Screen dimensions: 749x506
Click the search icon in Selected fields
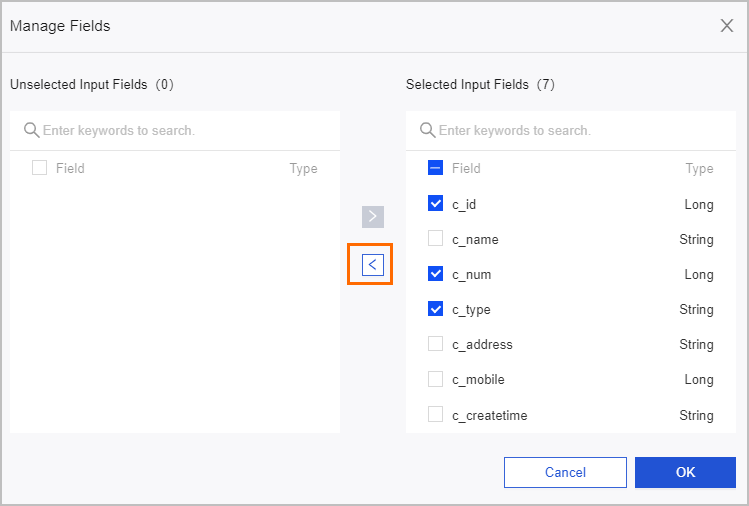[427, 130]
